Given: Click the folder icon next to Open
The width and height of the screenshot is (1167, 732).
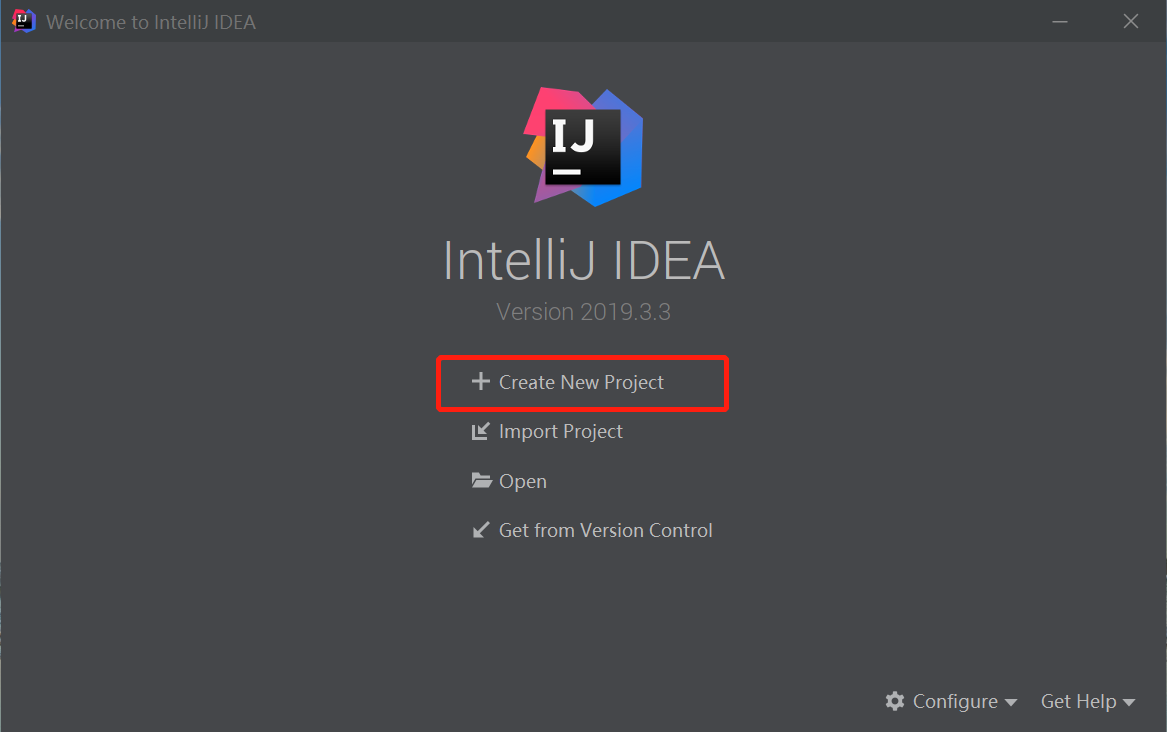Looking at the screenshot, I should [481, 480].
